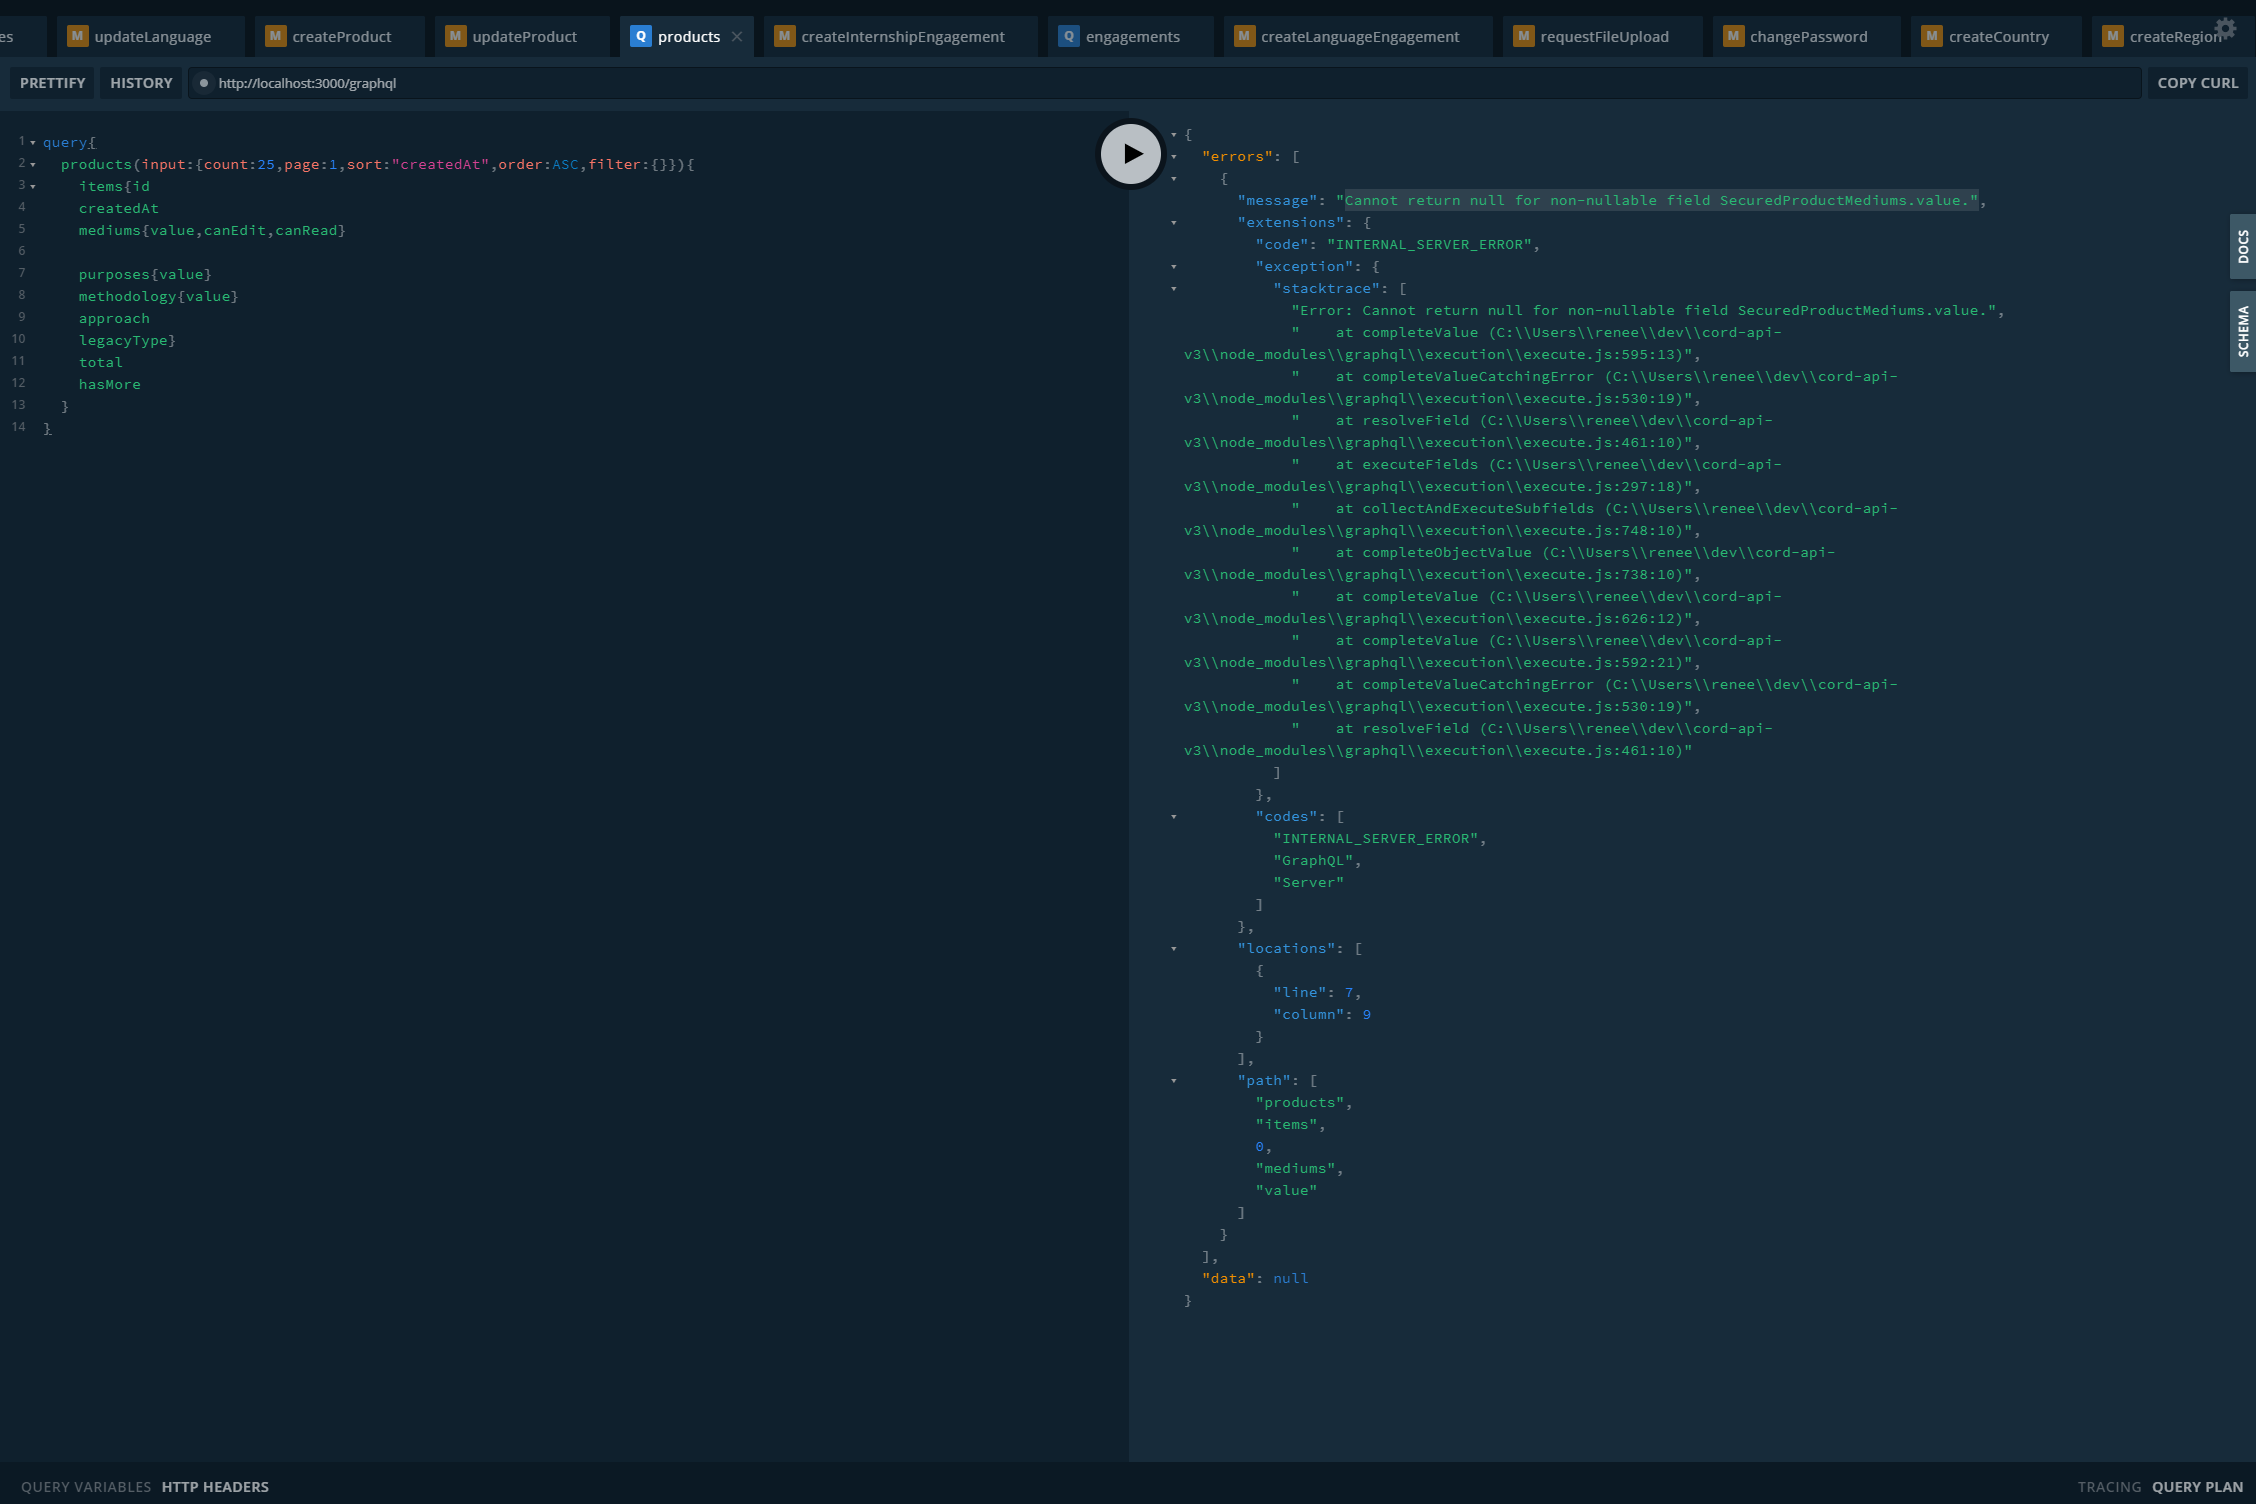
Task: Click the Q icon on engagements tab
Action: click(x=1069, y=36)
